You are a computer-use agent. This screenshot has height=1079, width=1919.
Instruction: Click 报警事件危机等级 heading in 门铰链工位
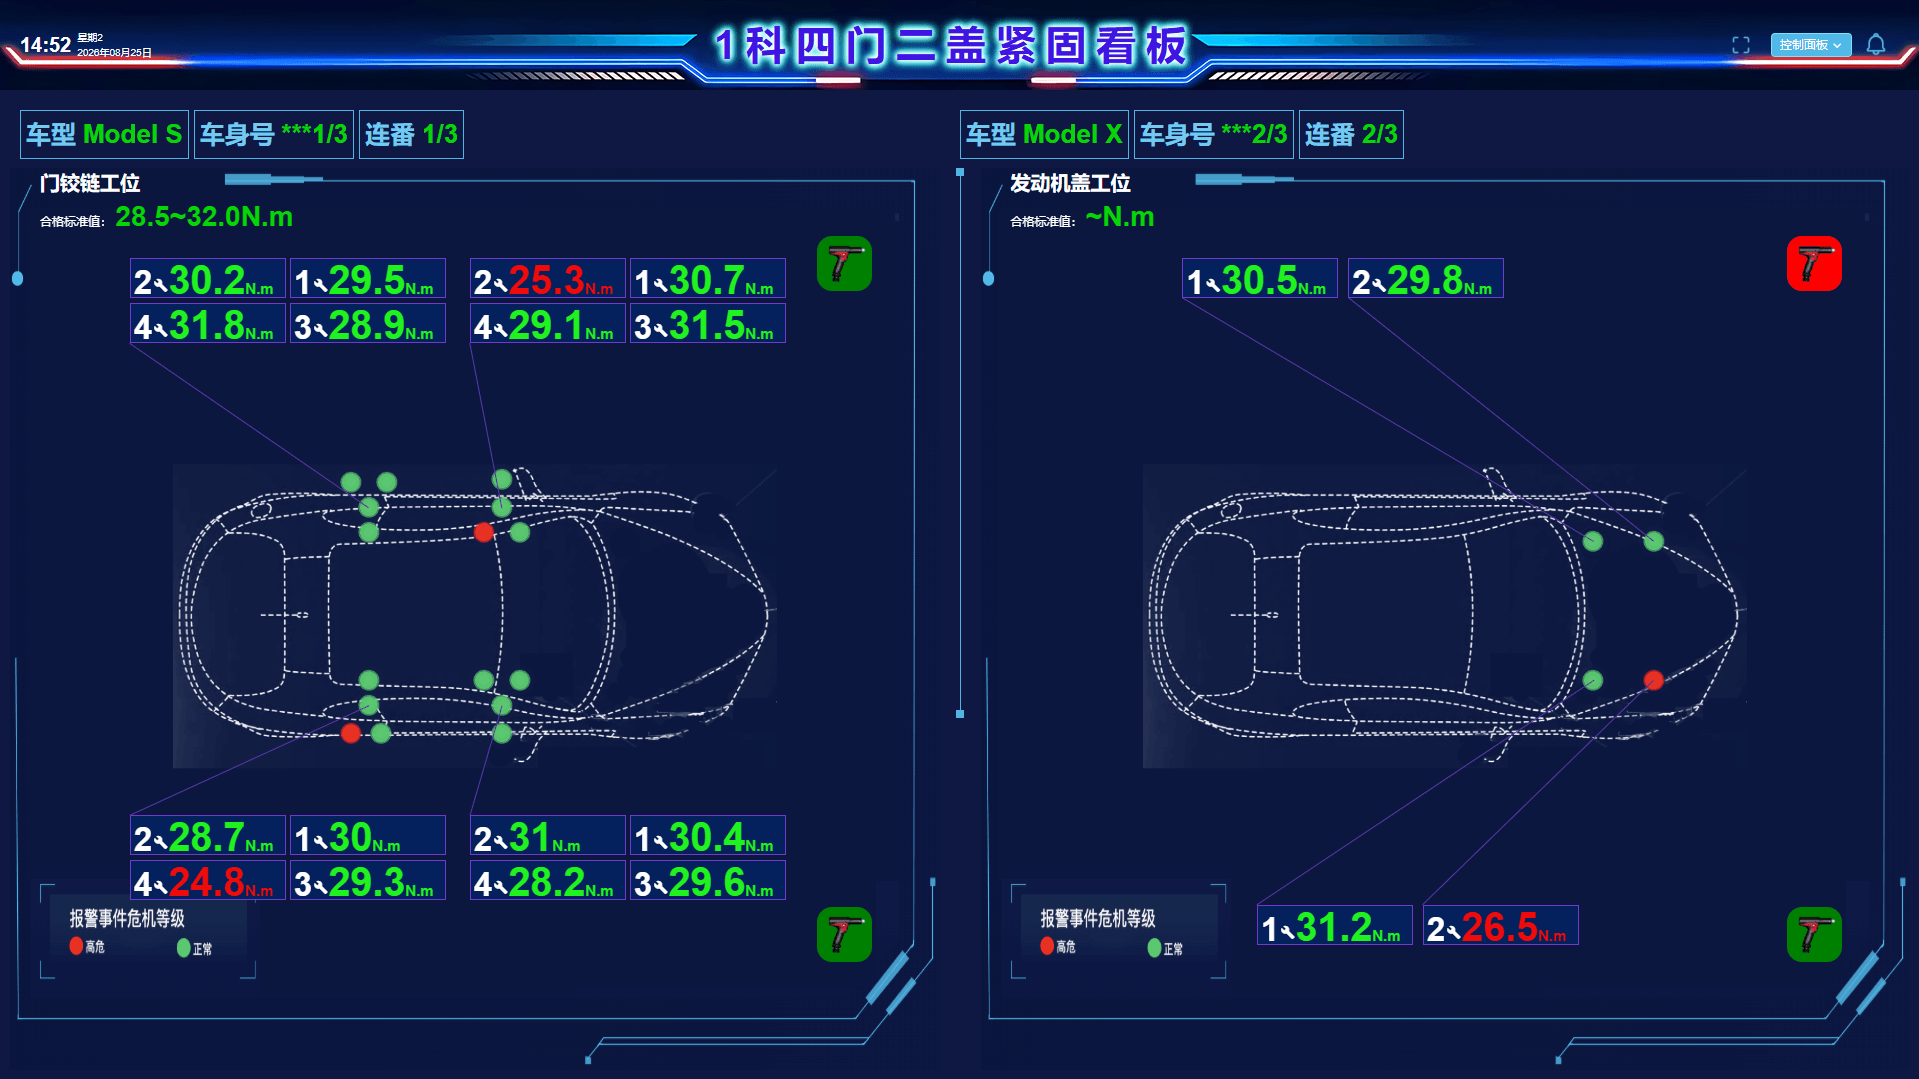pos(127,918)
